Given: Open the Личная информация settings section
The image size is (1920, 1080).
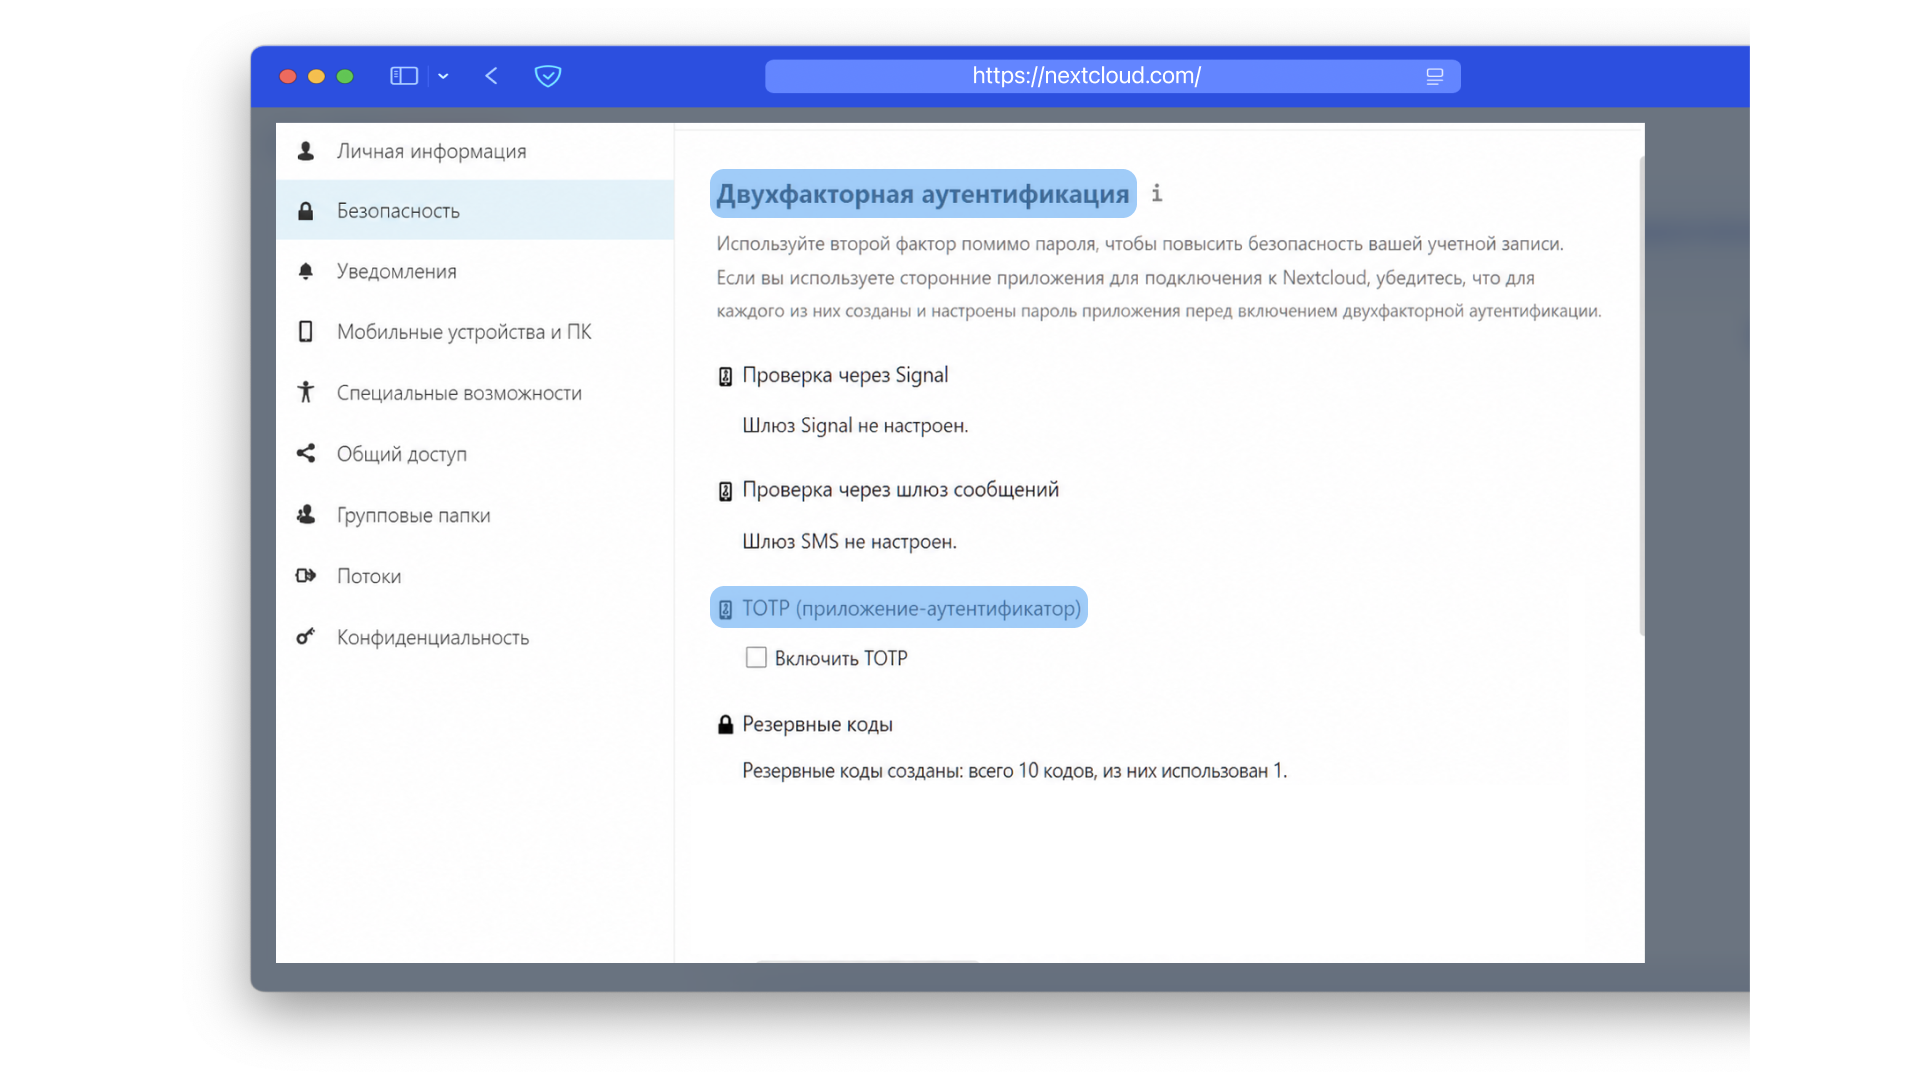Looking at the screenshot, I should pos(475,151).
